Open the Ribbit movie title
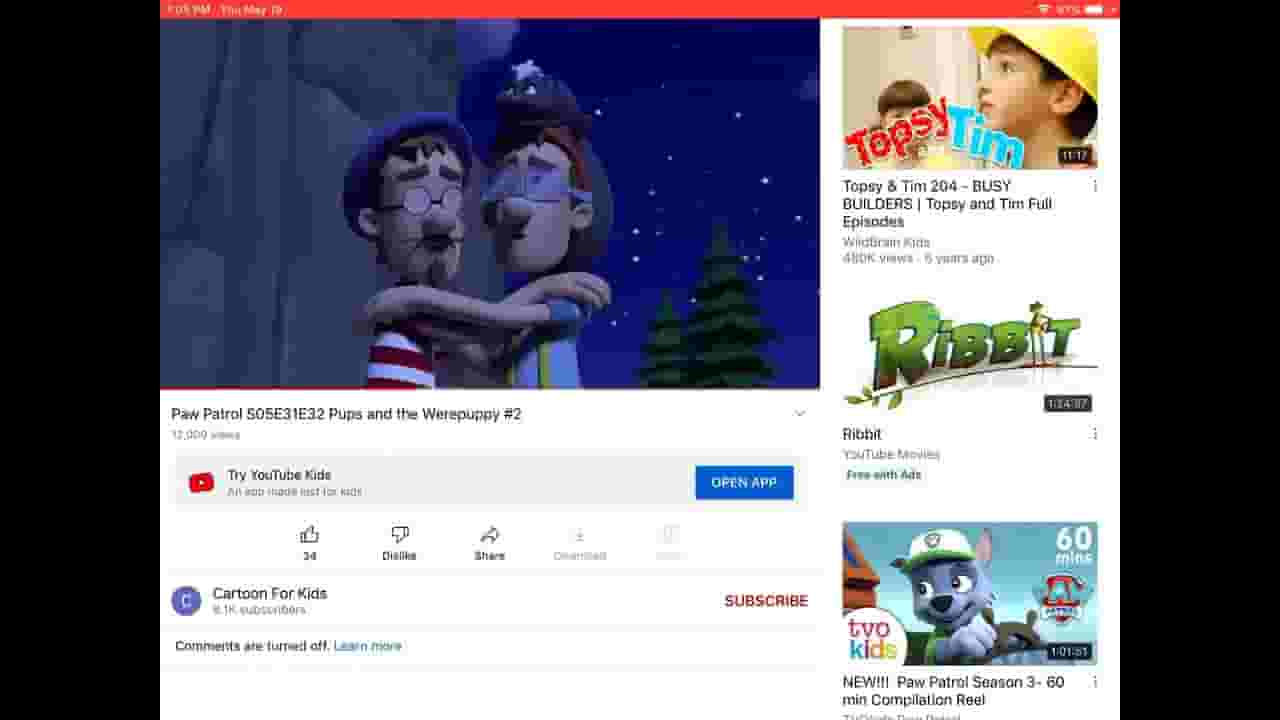1280x720 pixels. point(862,434)
